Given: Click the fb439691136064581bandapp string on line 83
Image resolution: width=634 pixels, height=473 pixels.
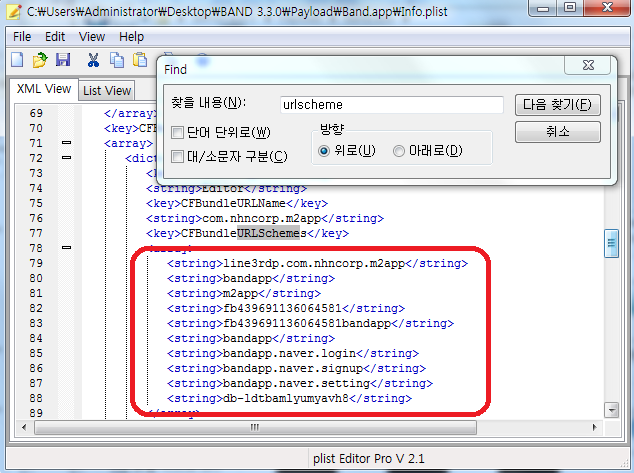Looking at the screenshot, I should pos(311,323).
